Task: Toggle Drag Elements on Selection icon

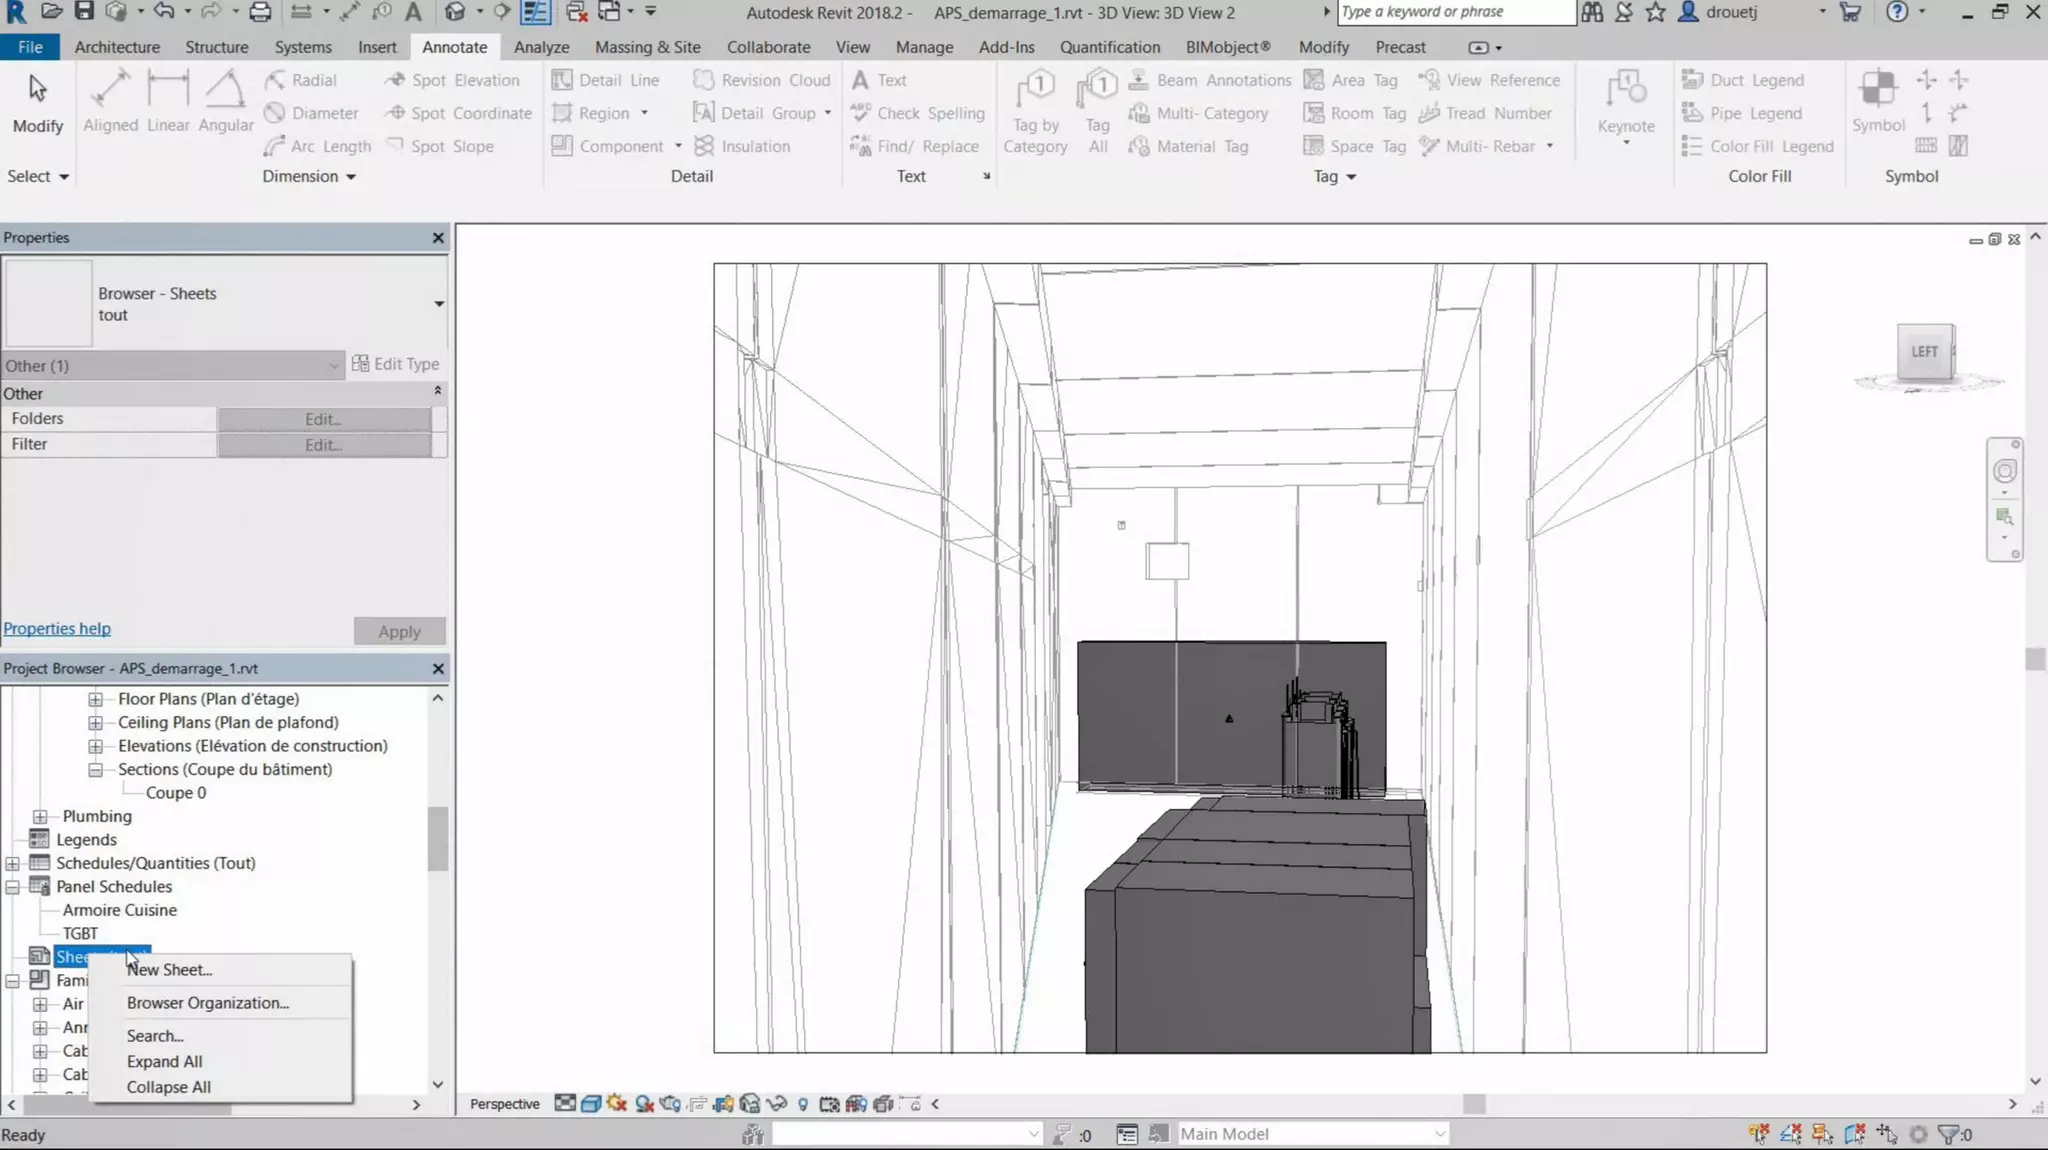Action: 1887,1134
